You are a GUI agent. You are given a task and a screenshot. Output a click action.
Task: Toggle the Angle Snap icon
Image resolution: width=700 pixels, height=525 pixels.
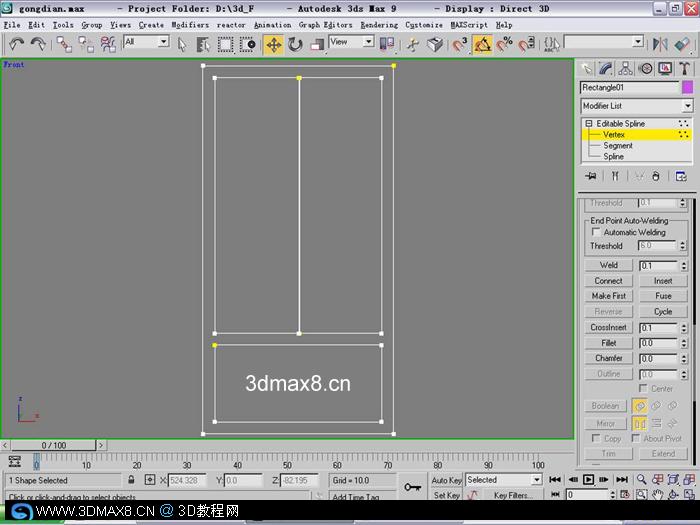click(x=482, y=44)
